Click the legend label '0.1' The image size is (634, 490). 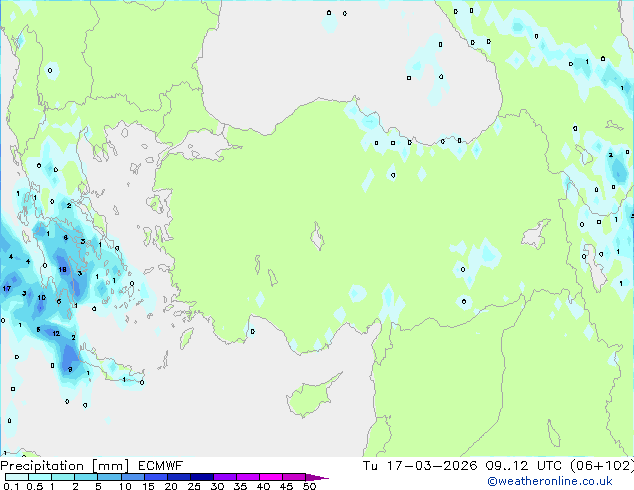tap(11, 486)
